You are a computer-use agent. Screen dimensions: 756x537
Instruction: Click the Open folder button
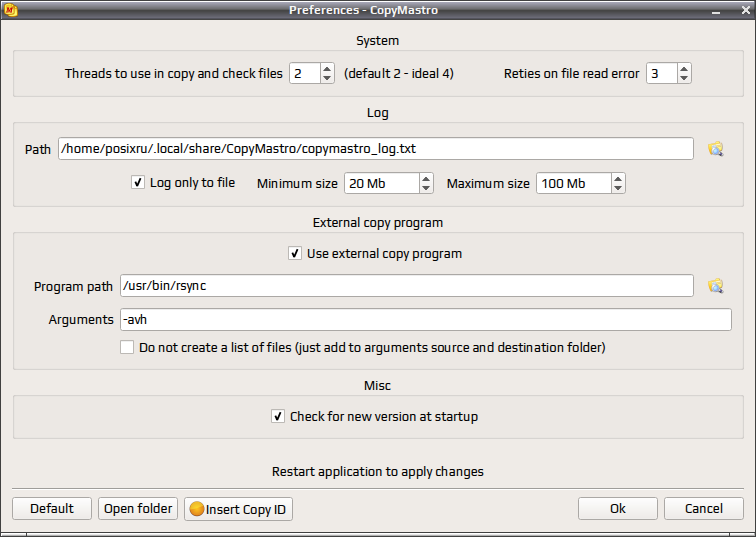[x=138, y=509]
